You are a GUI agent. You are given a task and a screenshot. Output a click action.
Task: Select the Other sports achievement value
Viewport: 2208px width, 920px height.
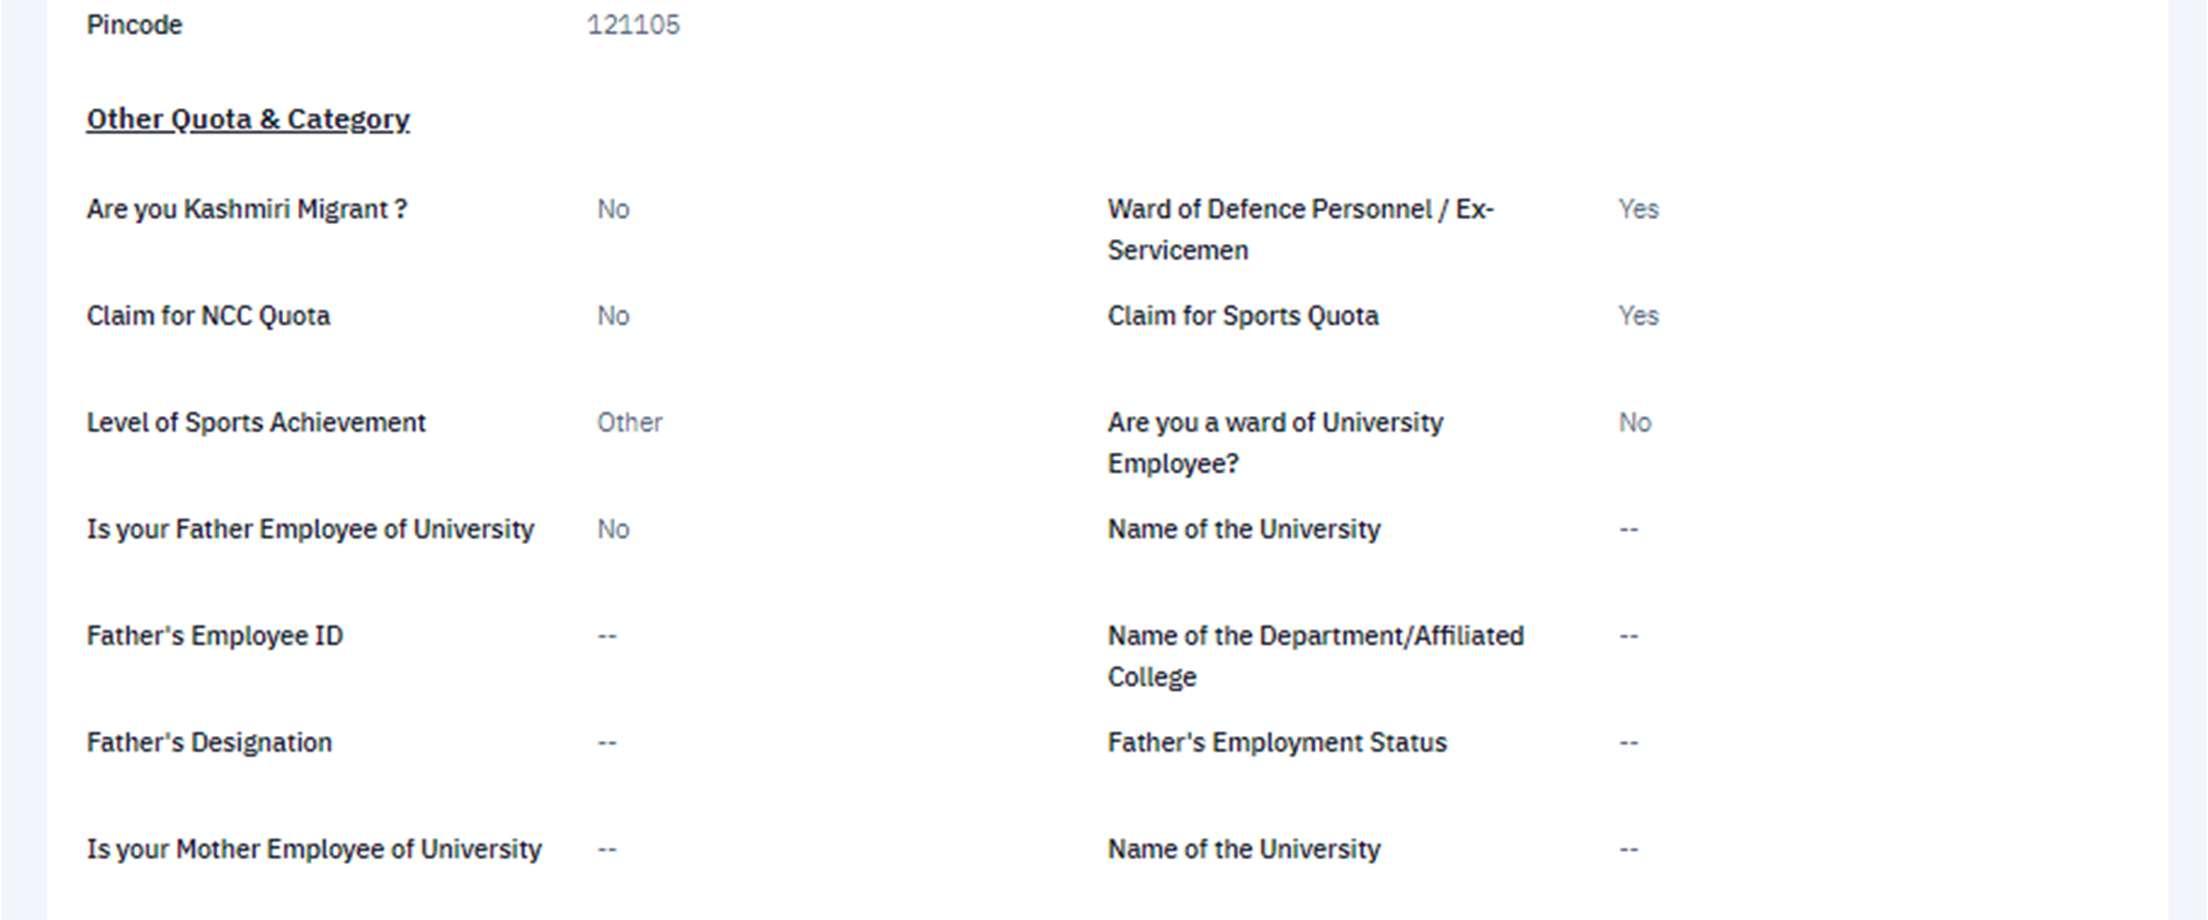point(630,422)
